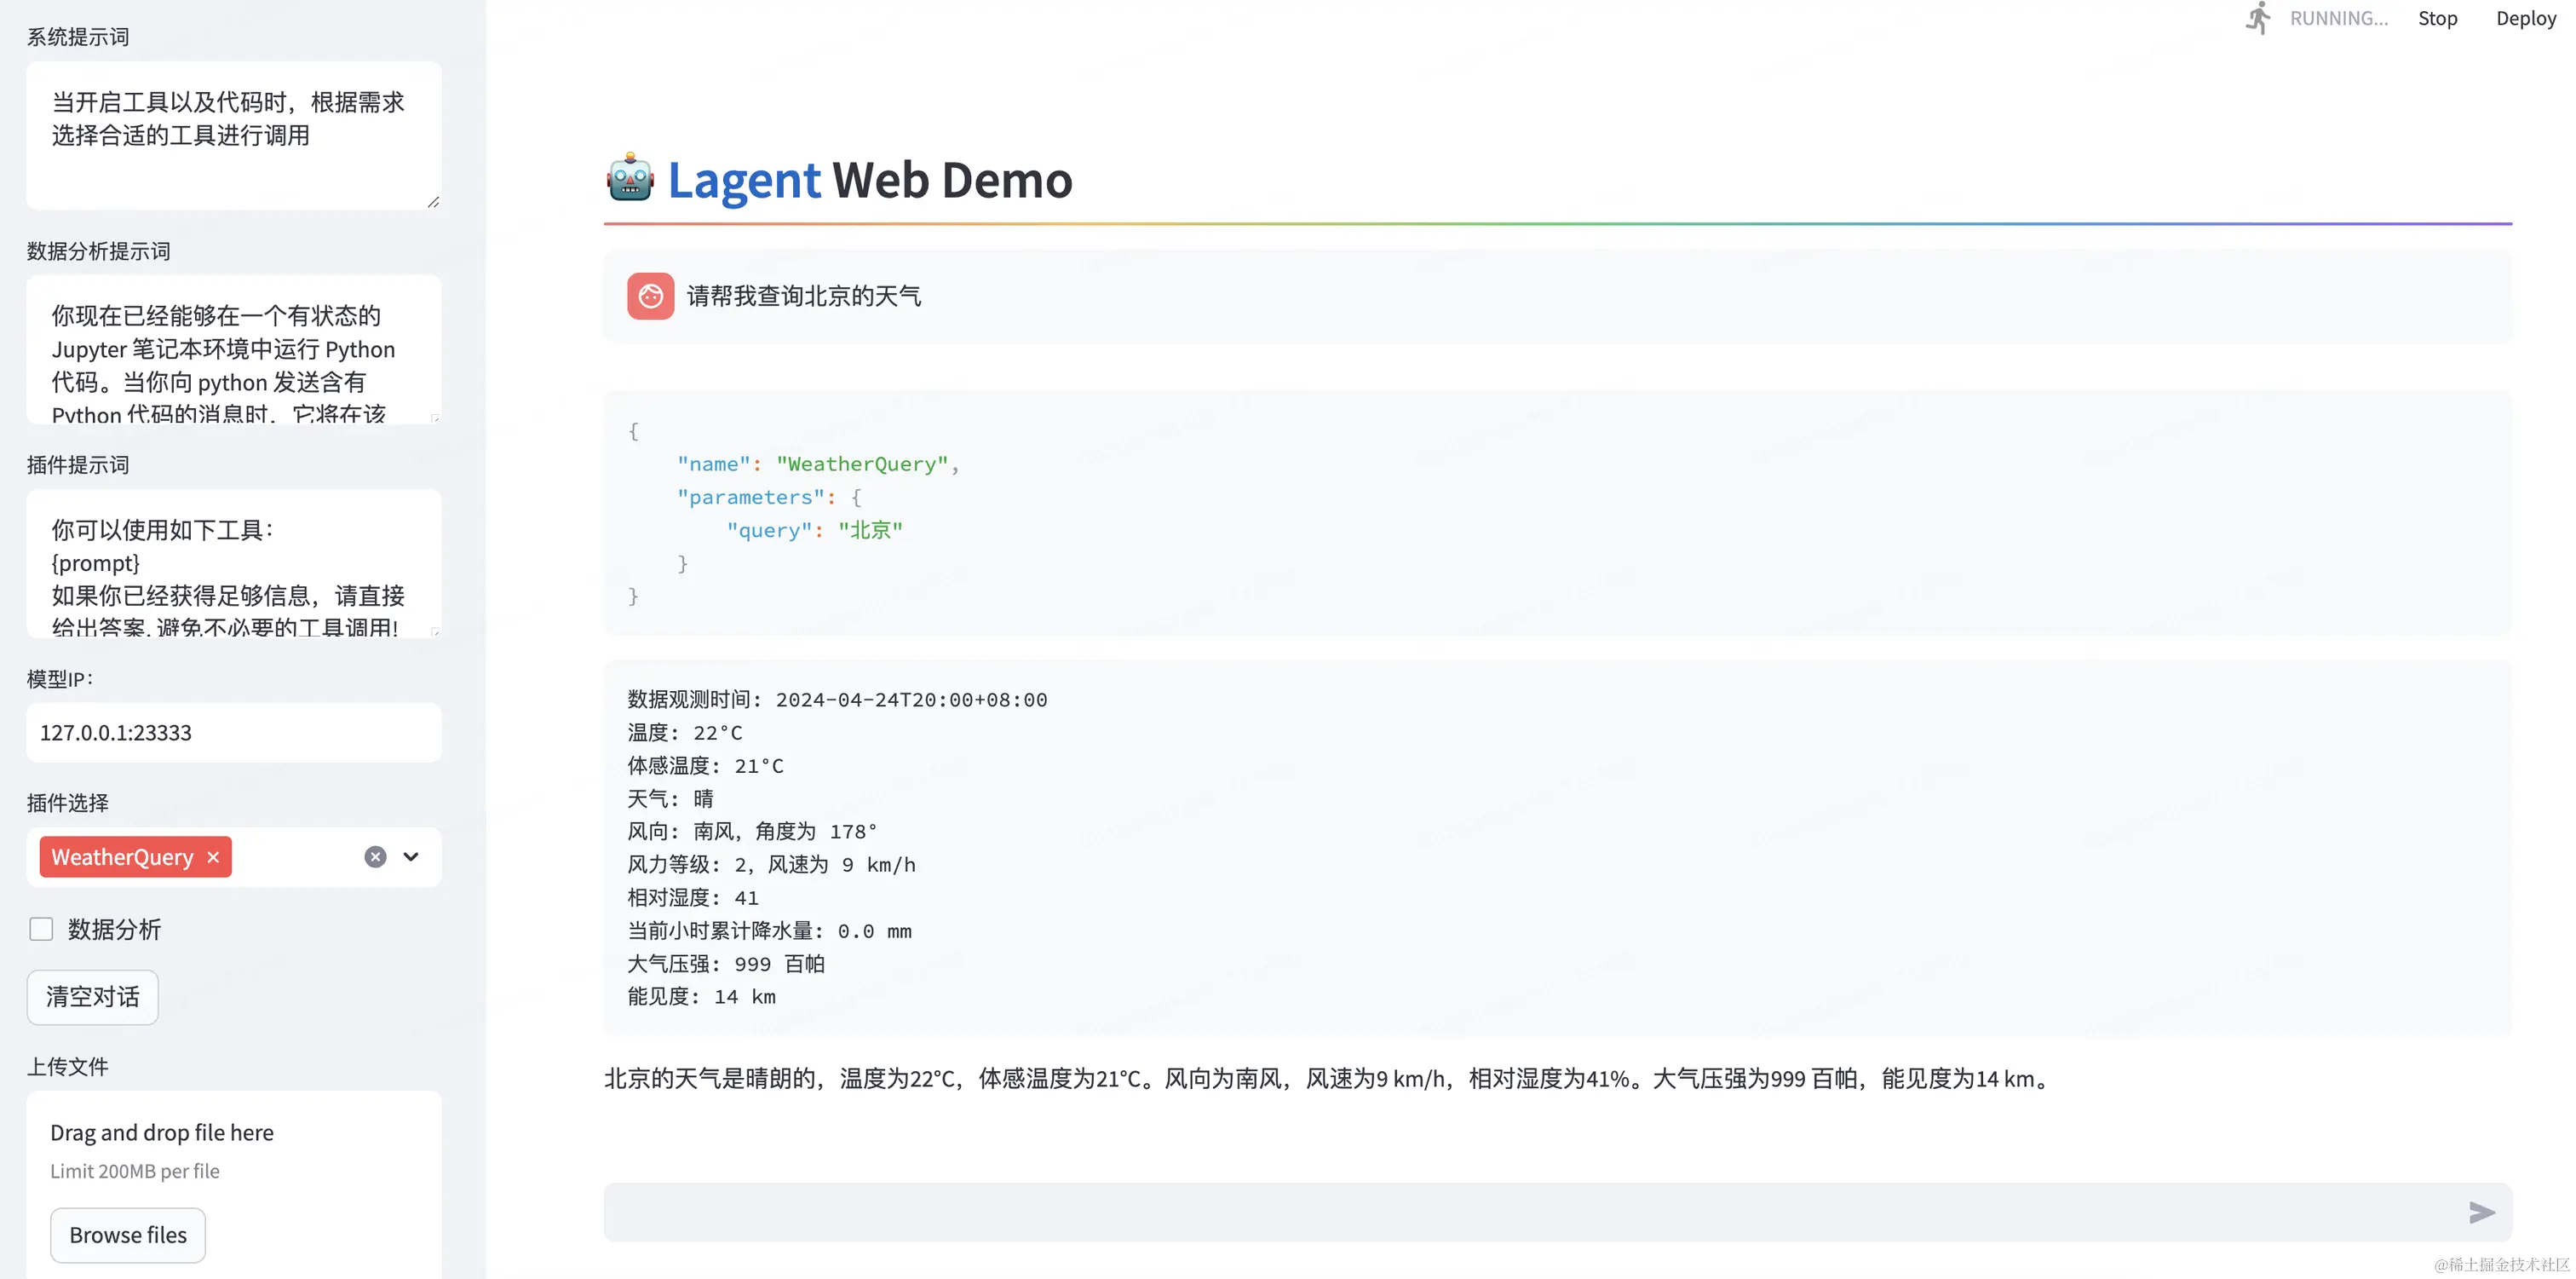Click the RUNNING... status text
The width and height of the screenshot is (2576, 1279).
pos(2338,18)
